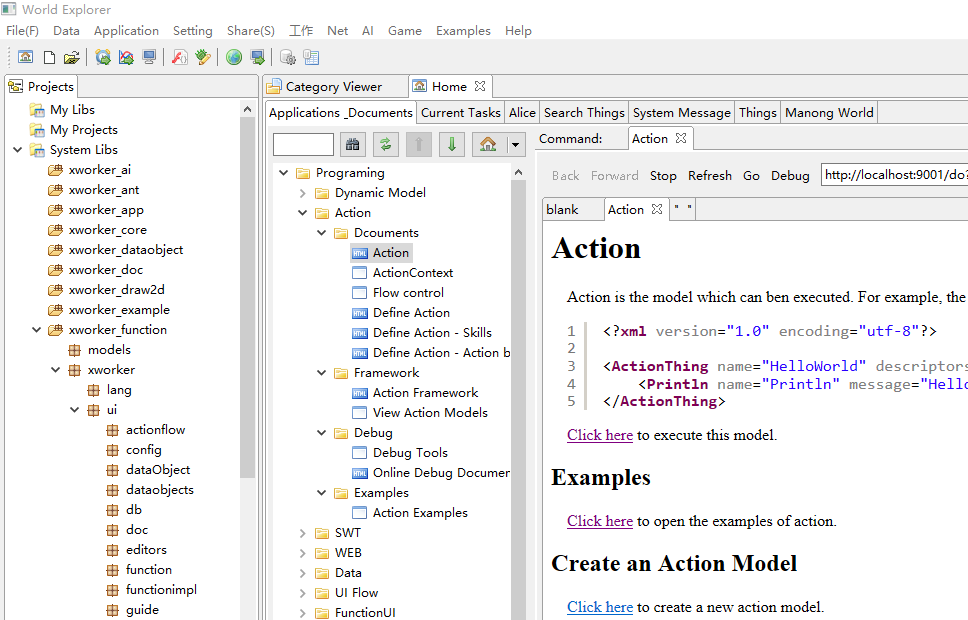Click the database with gear icon
Image resolution: width=968 pixels, height=620 pixels.
[x=288, y=57]
